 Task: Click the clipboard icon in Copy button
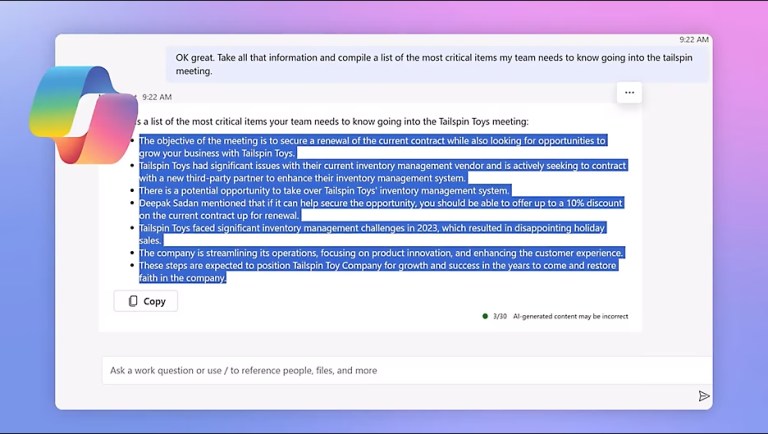click(133, 301)
